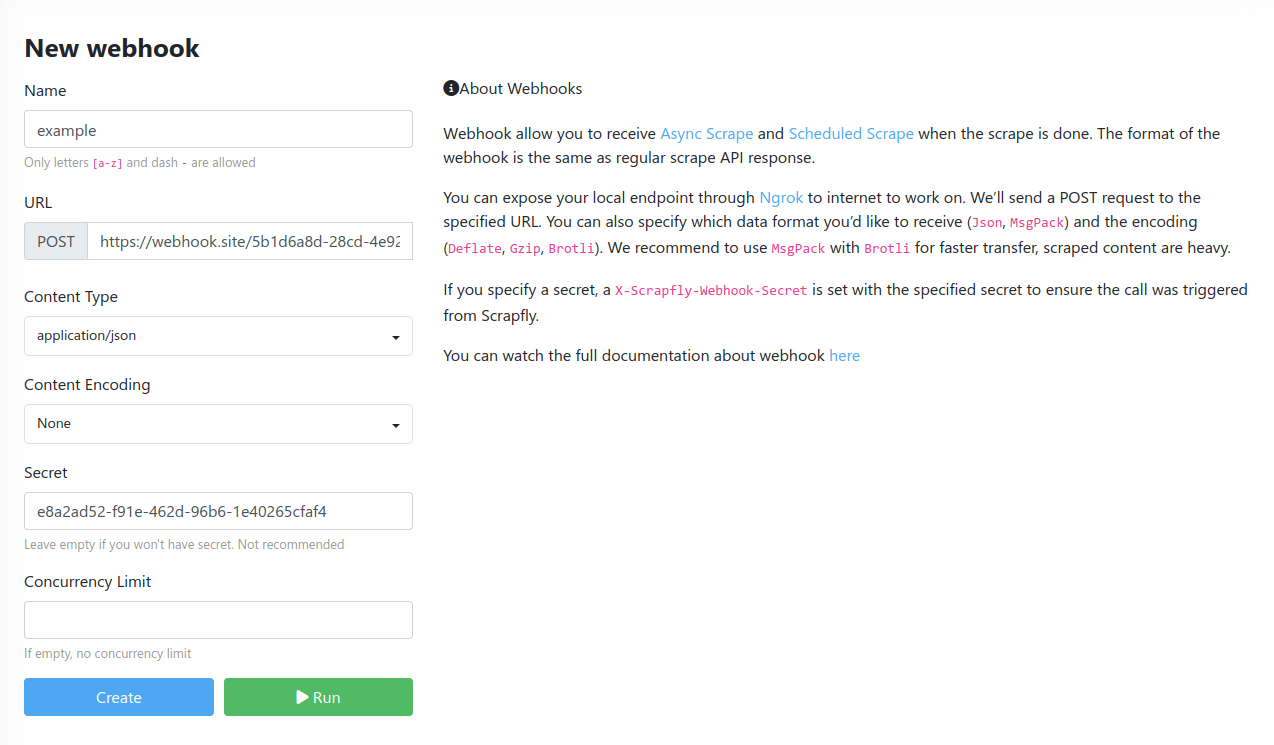Select the webhook.site URL input field
The width and height of the screenshot is (1274, 745).
click(250, 241)
